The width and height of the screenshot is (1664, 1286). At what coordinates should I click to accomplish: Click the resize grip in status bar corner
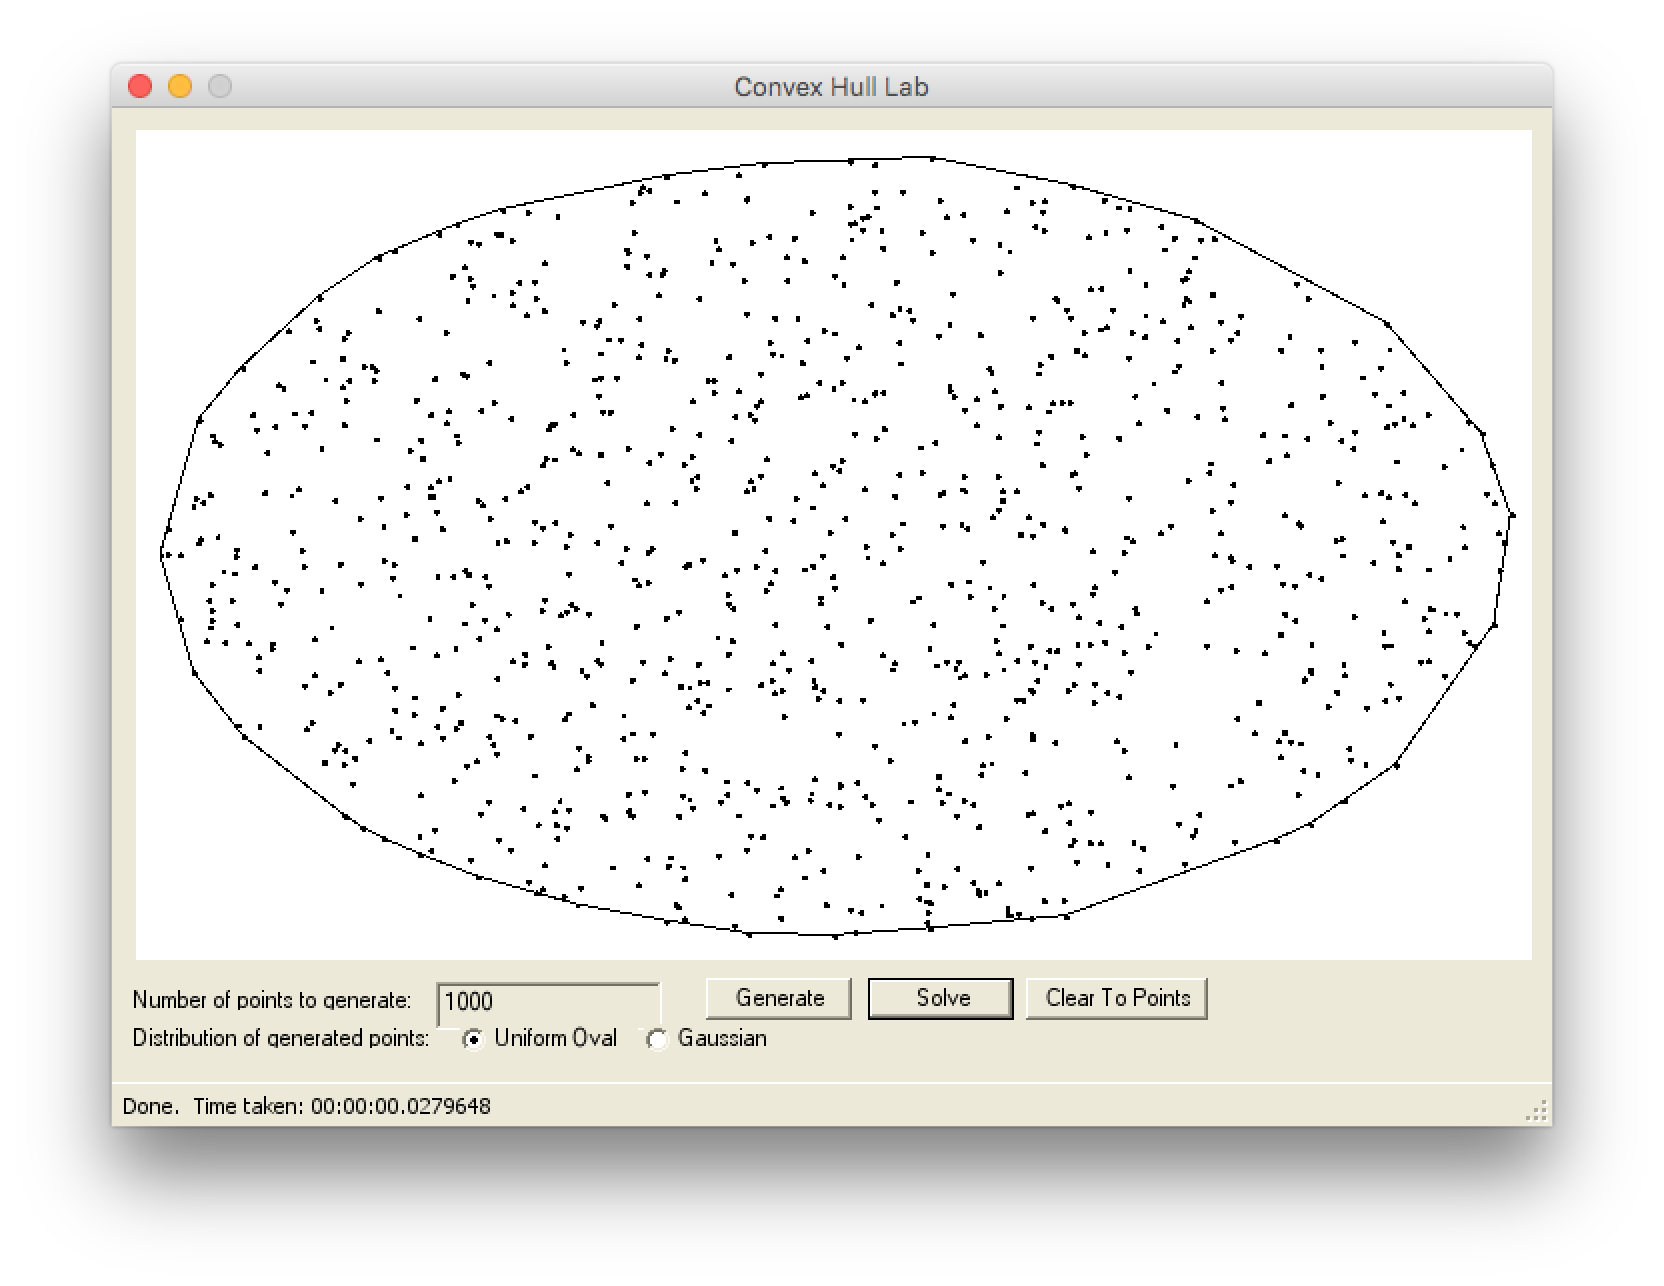pyautogui.click(x=1537, y=1111)
